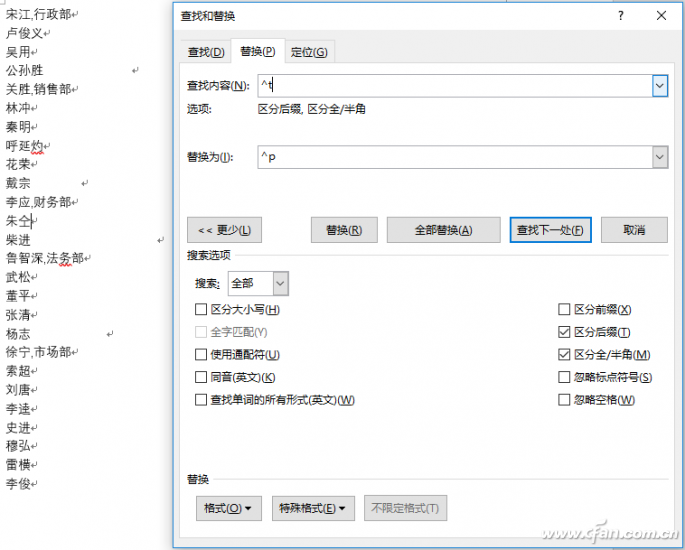Cancel with the 取消 button

click(634, 230)
